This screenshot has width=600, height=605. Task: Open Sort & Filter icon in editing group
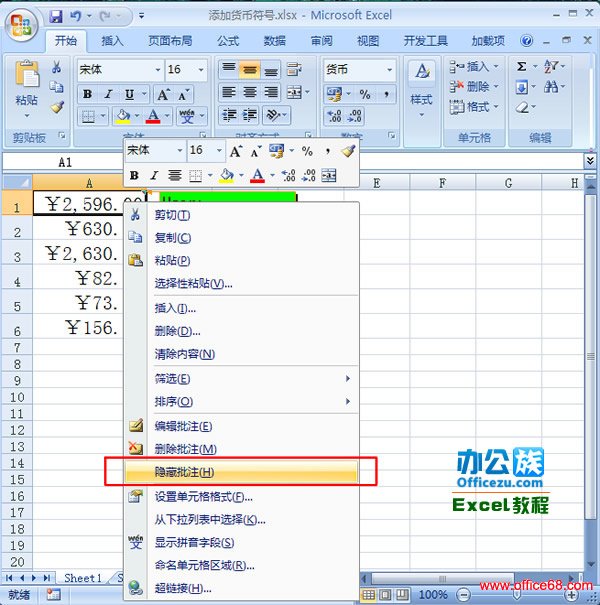tap(551, 67)
